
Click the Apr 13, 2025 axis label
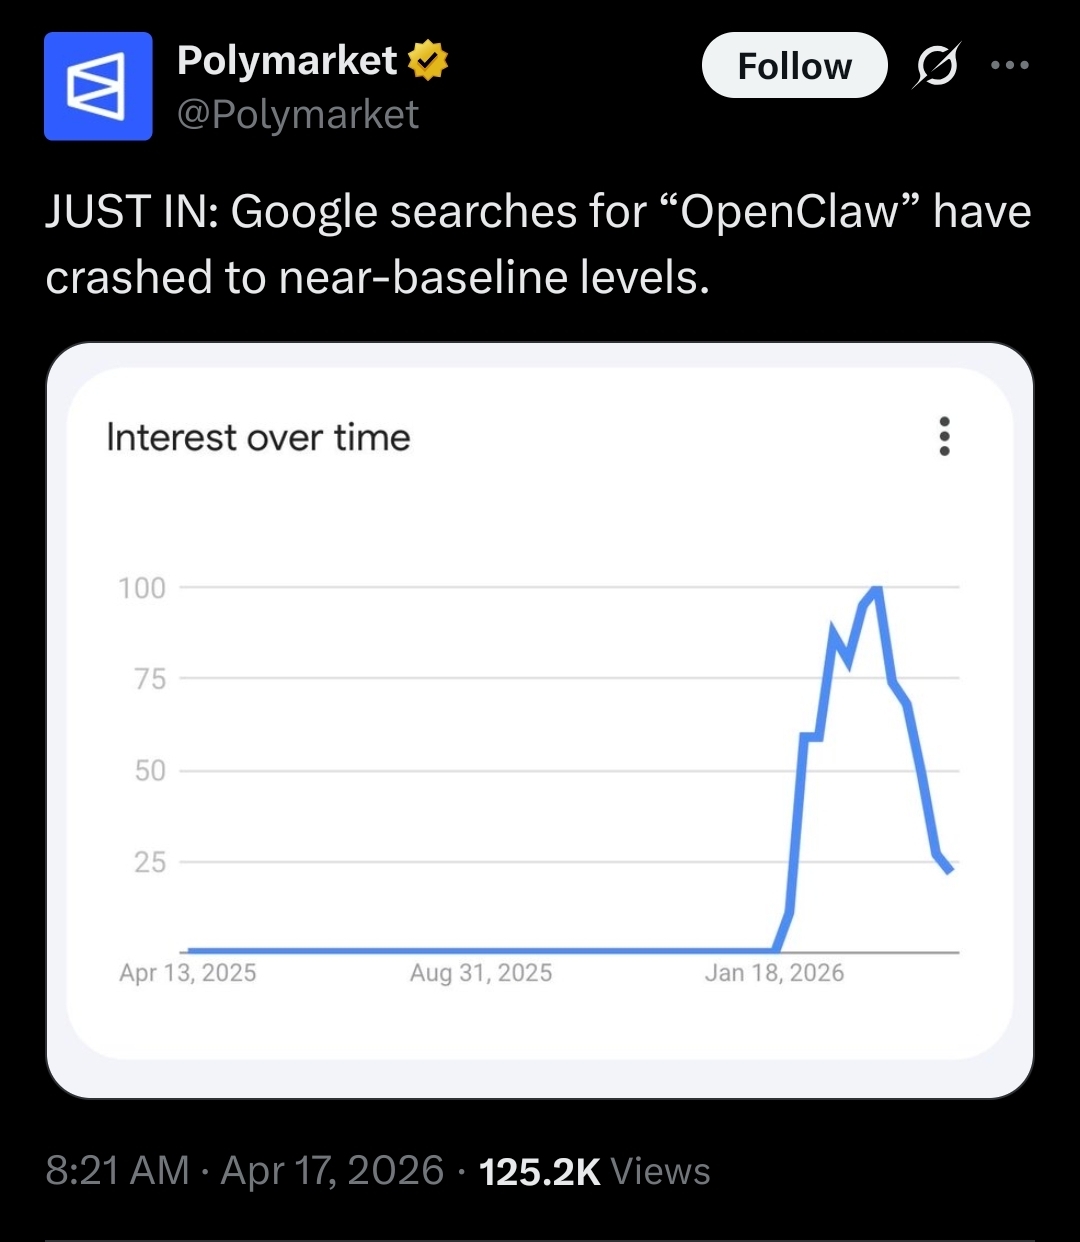[188, 973]
